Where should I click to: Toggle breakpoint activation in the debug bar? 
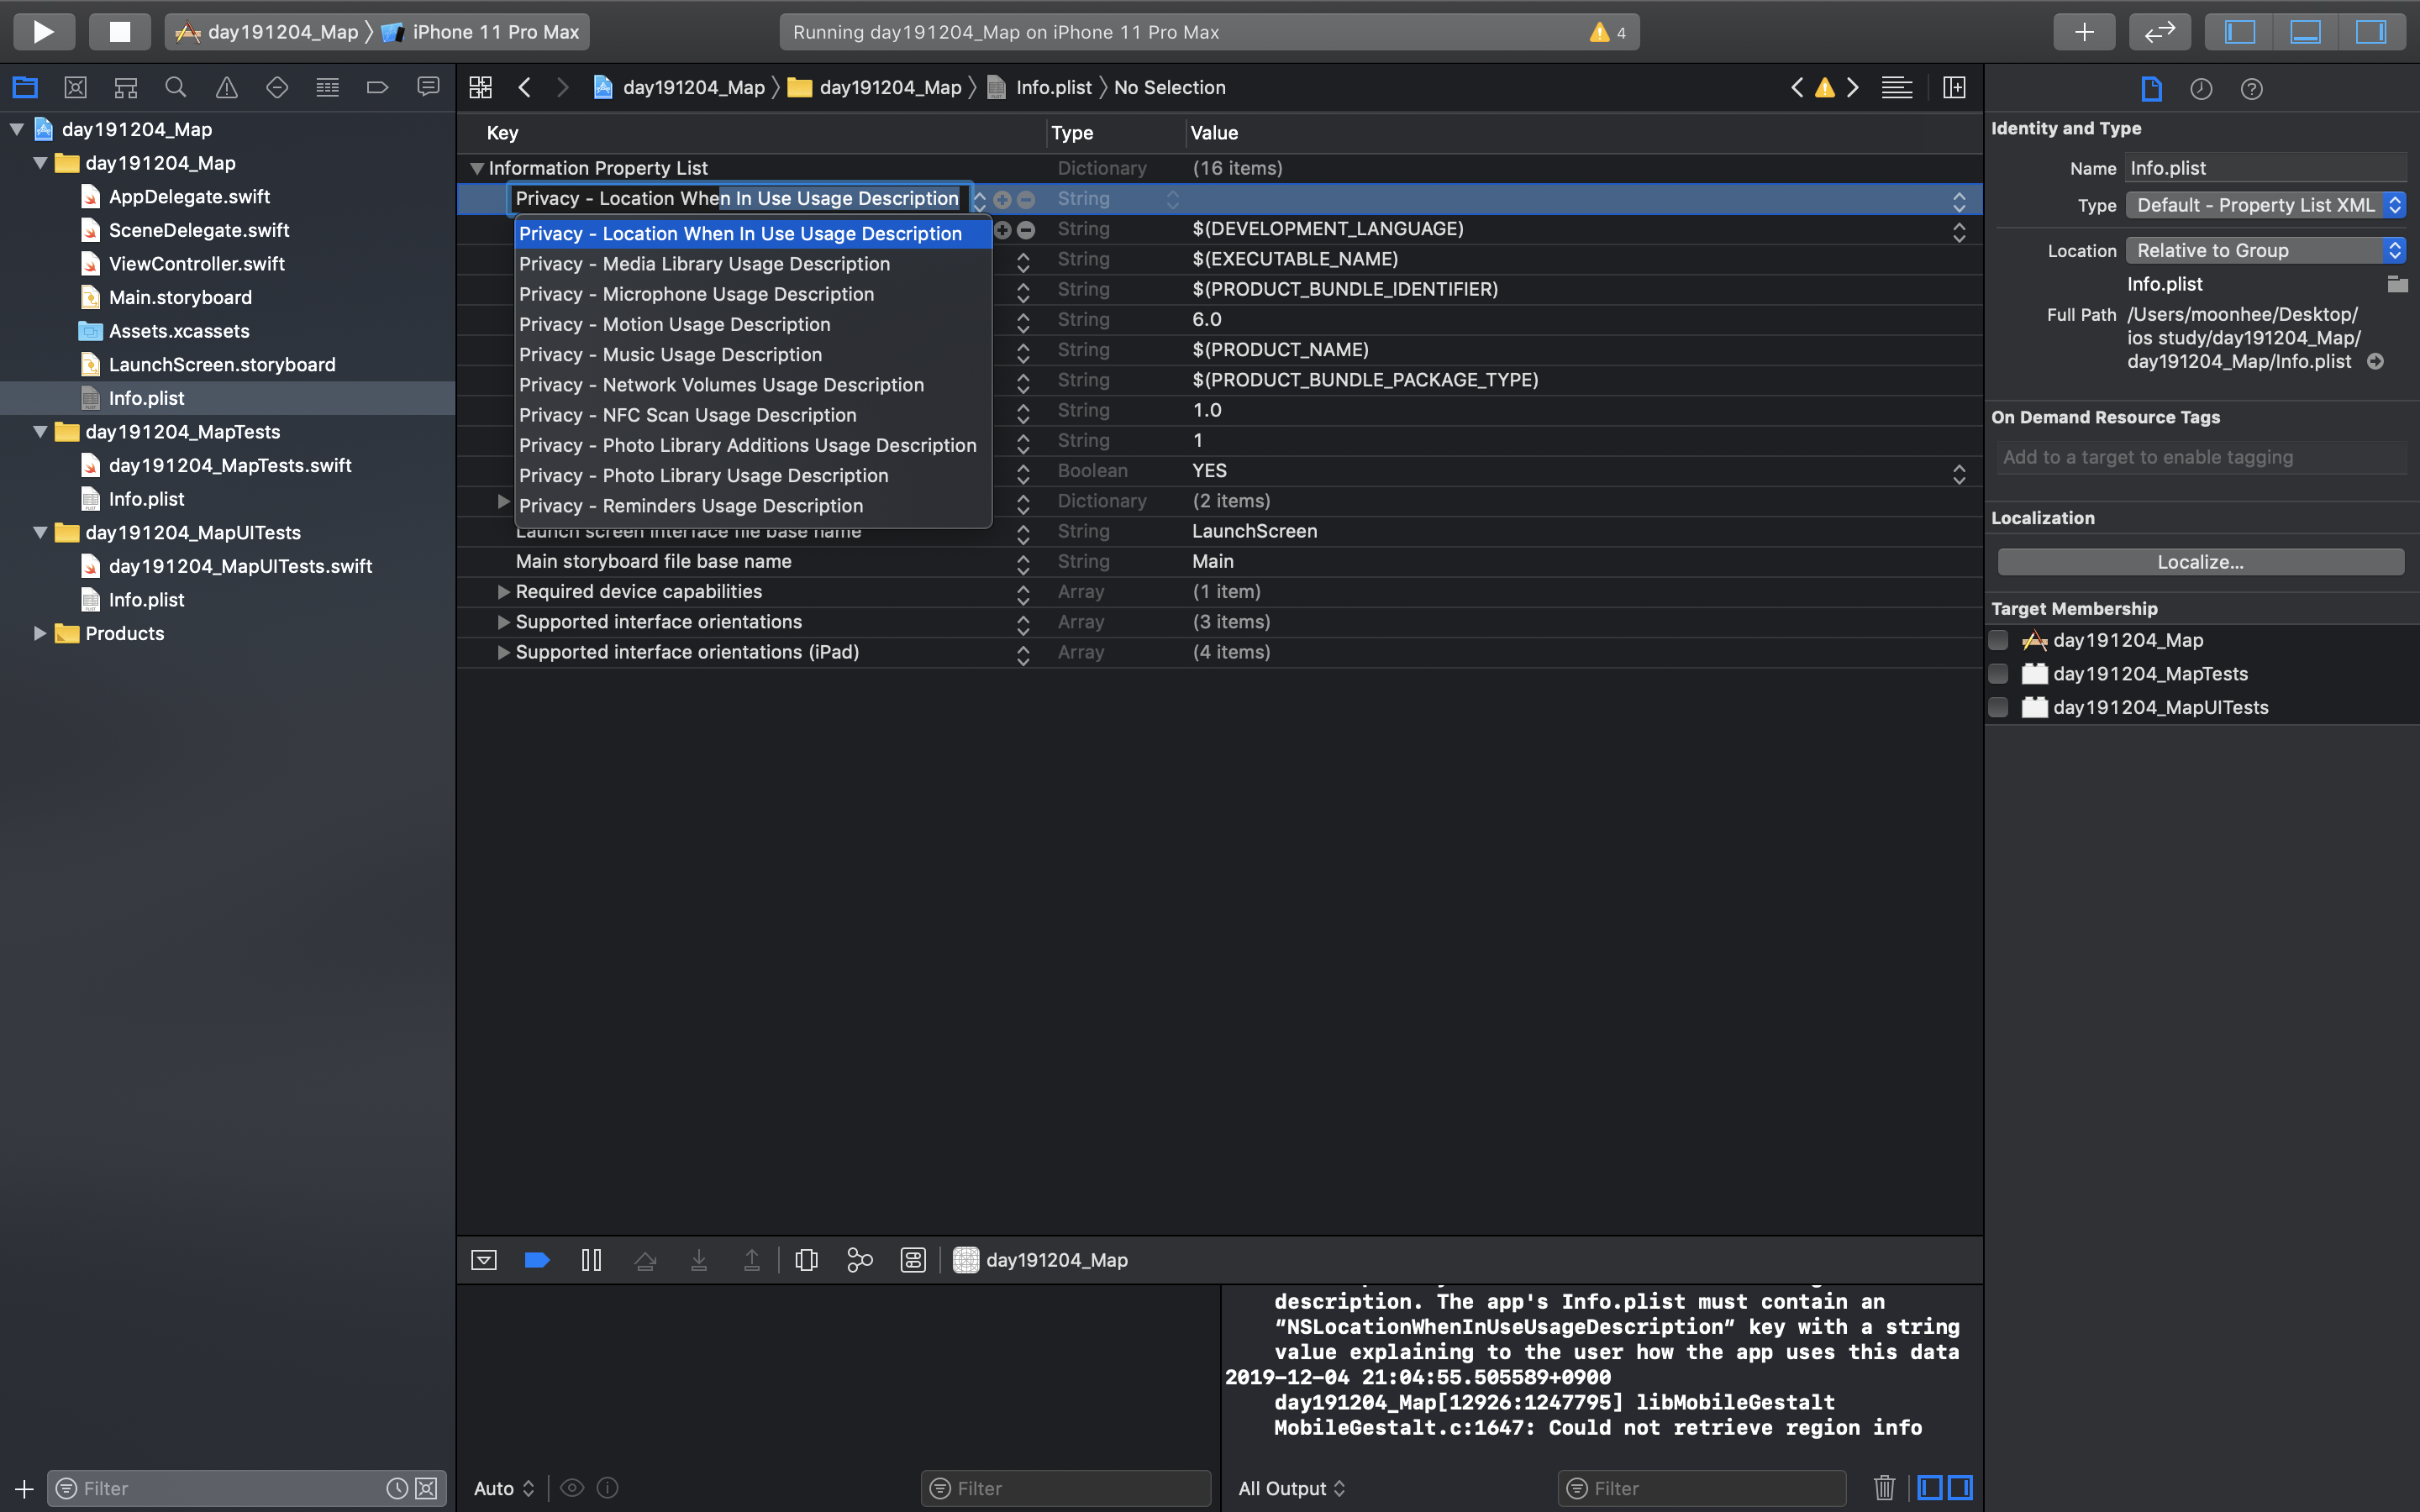537,1260
